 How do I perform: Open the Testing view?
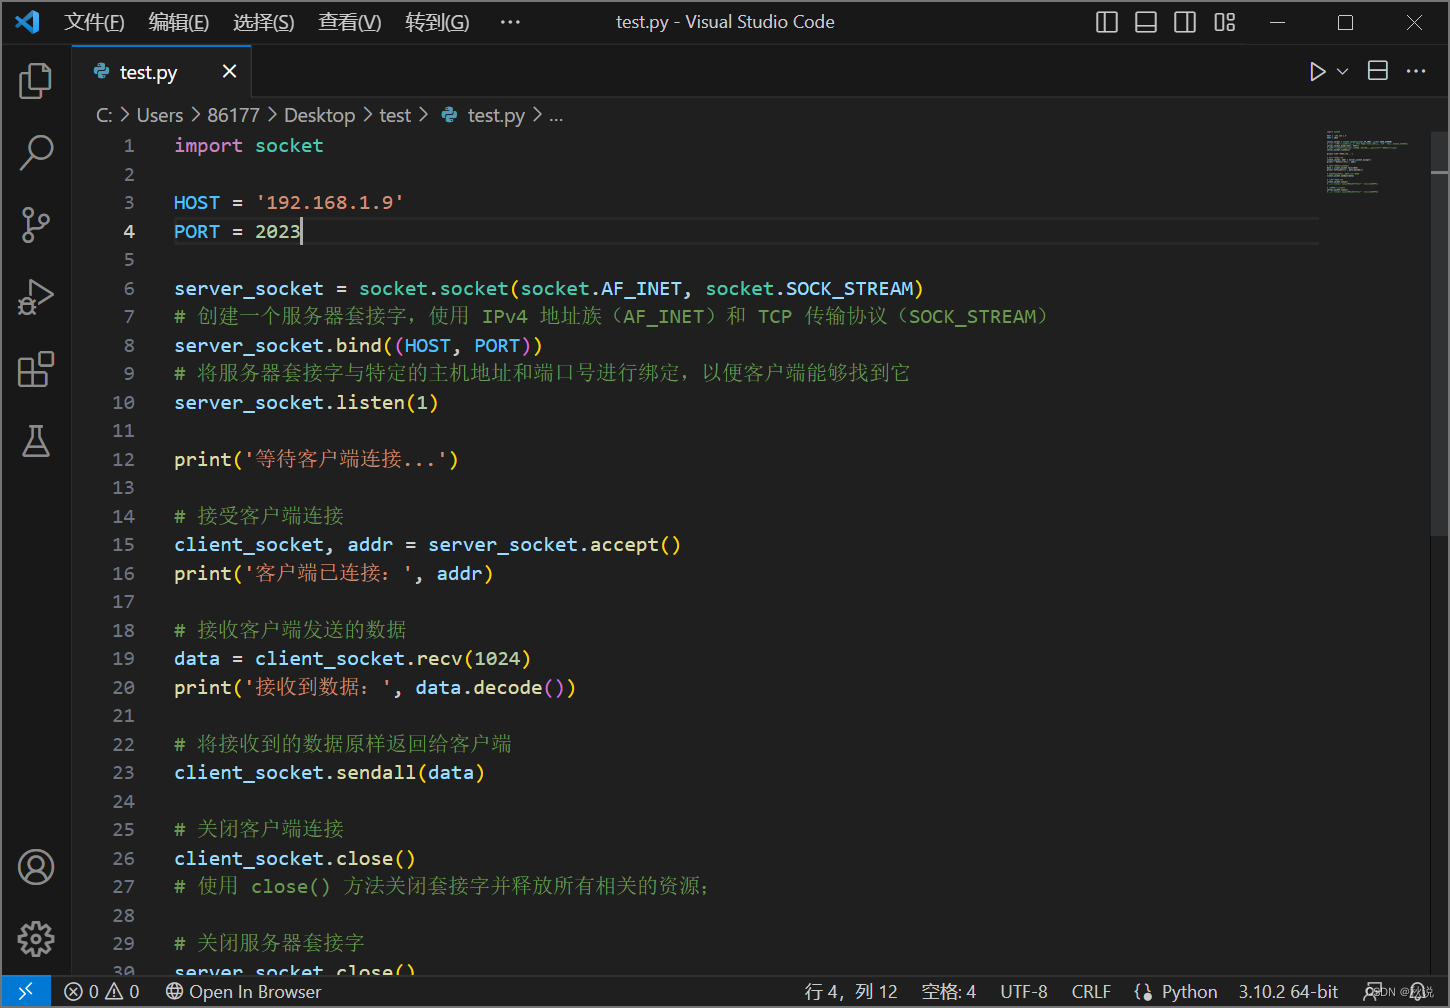tap(35, 441)
